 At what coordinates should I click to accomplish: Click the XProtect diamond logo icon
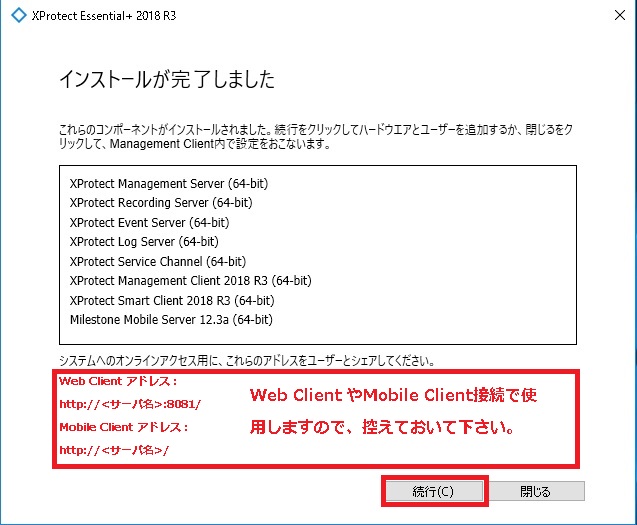coord(18,15)
